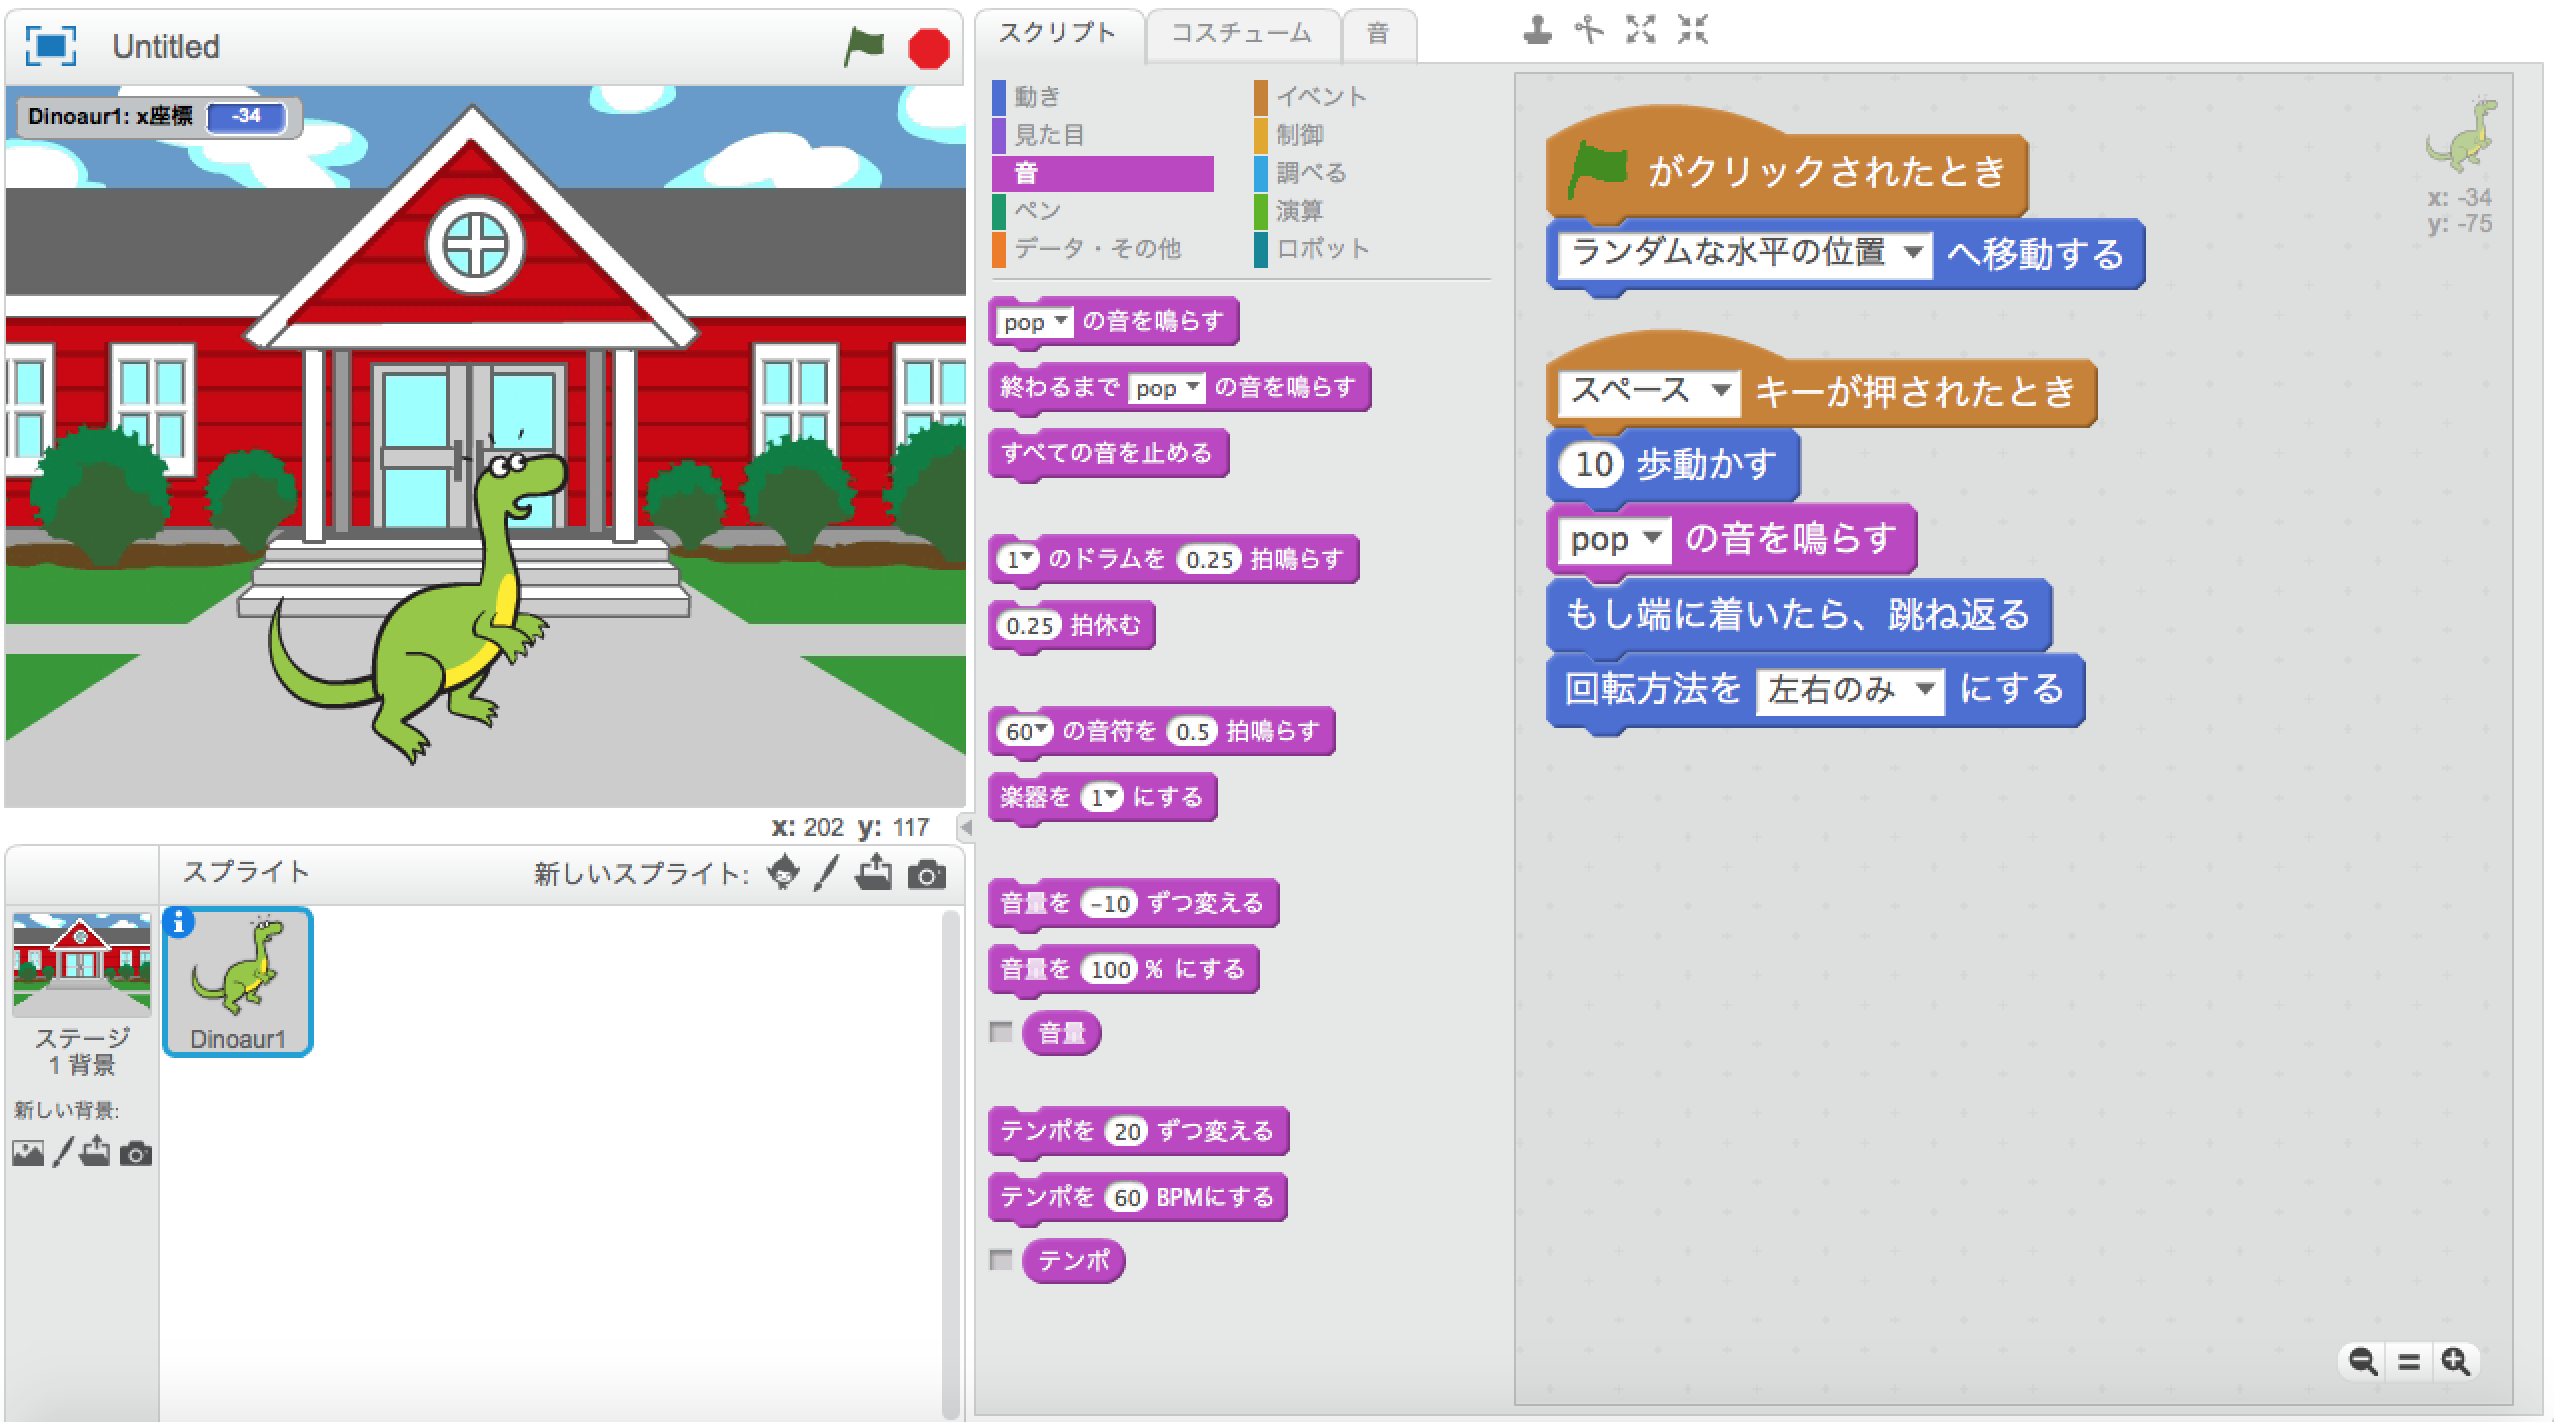Click the Untitled project title field
The image size is (2554, 1422).
tap(166, 47)
